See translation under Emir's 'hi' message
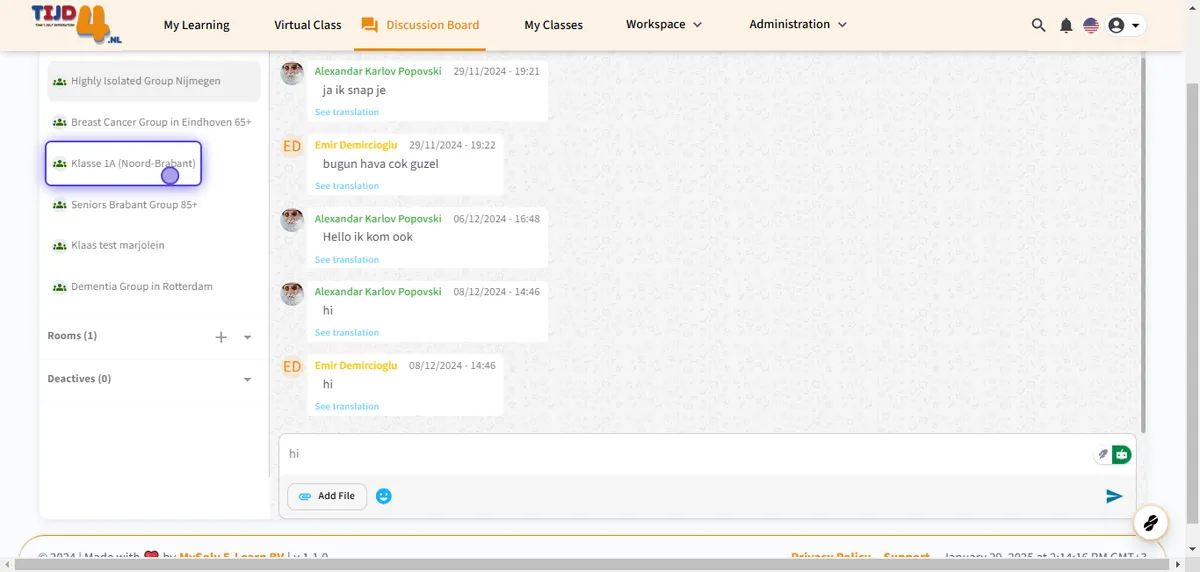Screen dimensions: 1200x572 click(347, 407)
